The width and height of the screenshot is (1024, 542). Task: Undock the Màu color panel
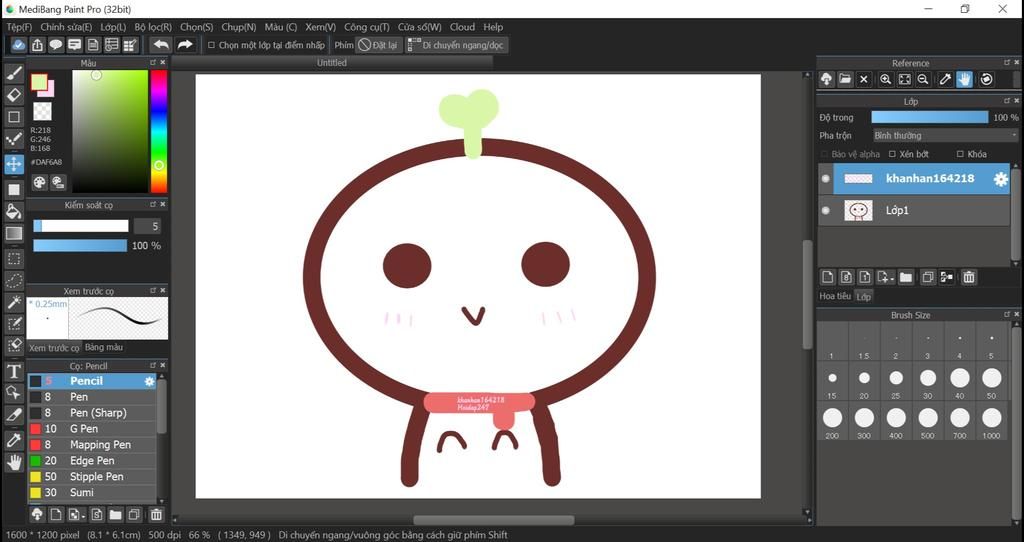[153, 63]
